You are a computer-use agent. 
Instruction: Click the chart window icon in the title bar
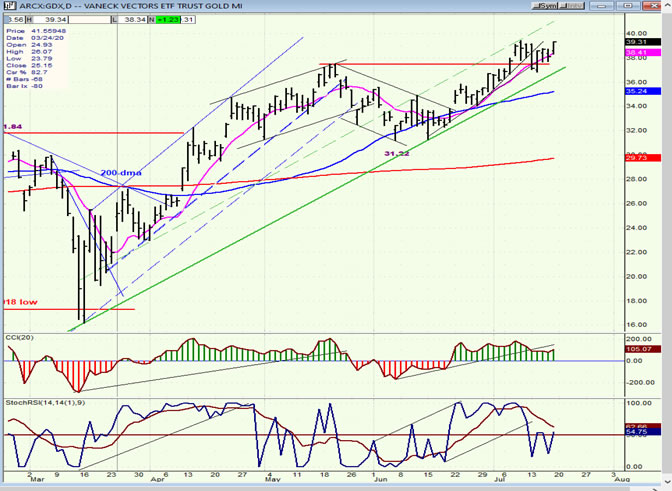[x=6, y=5]
